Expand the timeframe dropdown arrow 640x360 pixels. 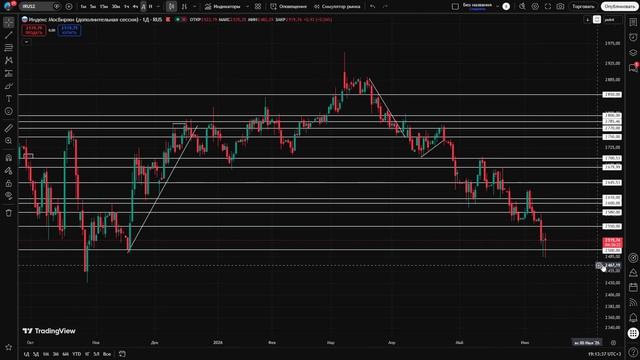click(x=158, y=7)
